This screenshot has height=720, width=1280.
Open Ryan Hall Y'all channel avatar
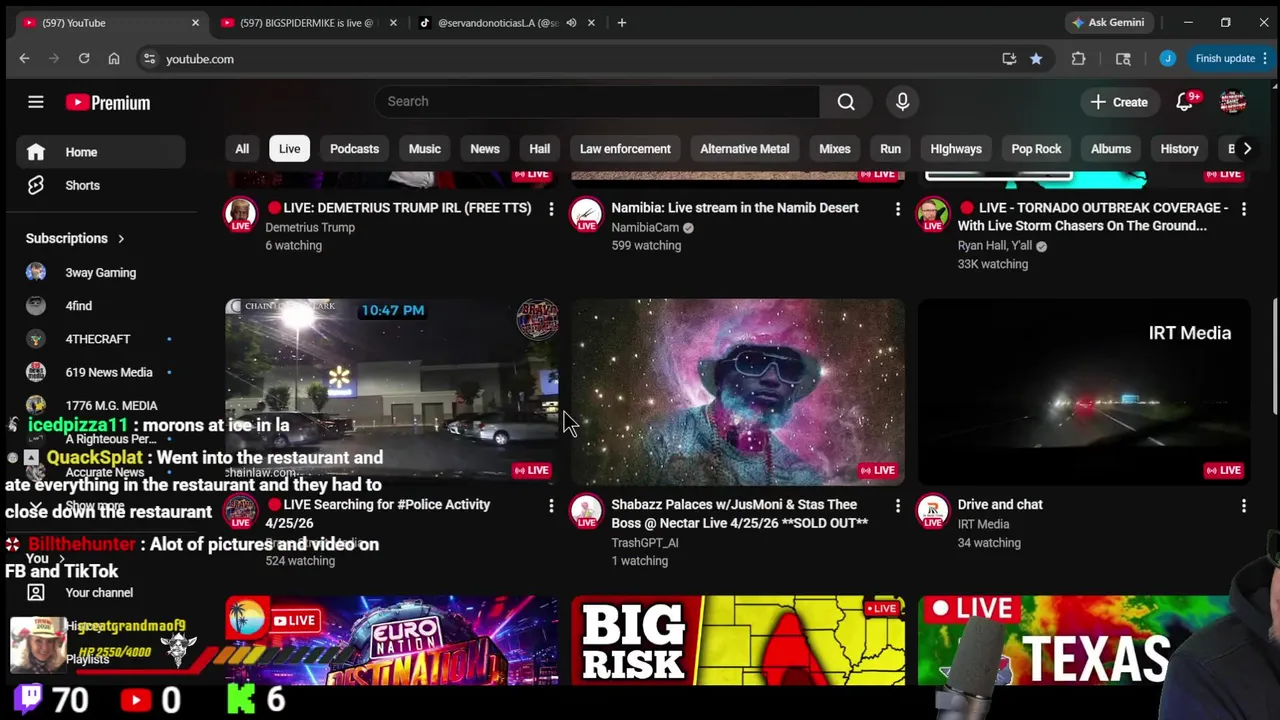932,213
